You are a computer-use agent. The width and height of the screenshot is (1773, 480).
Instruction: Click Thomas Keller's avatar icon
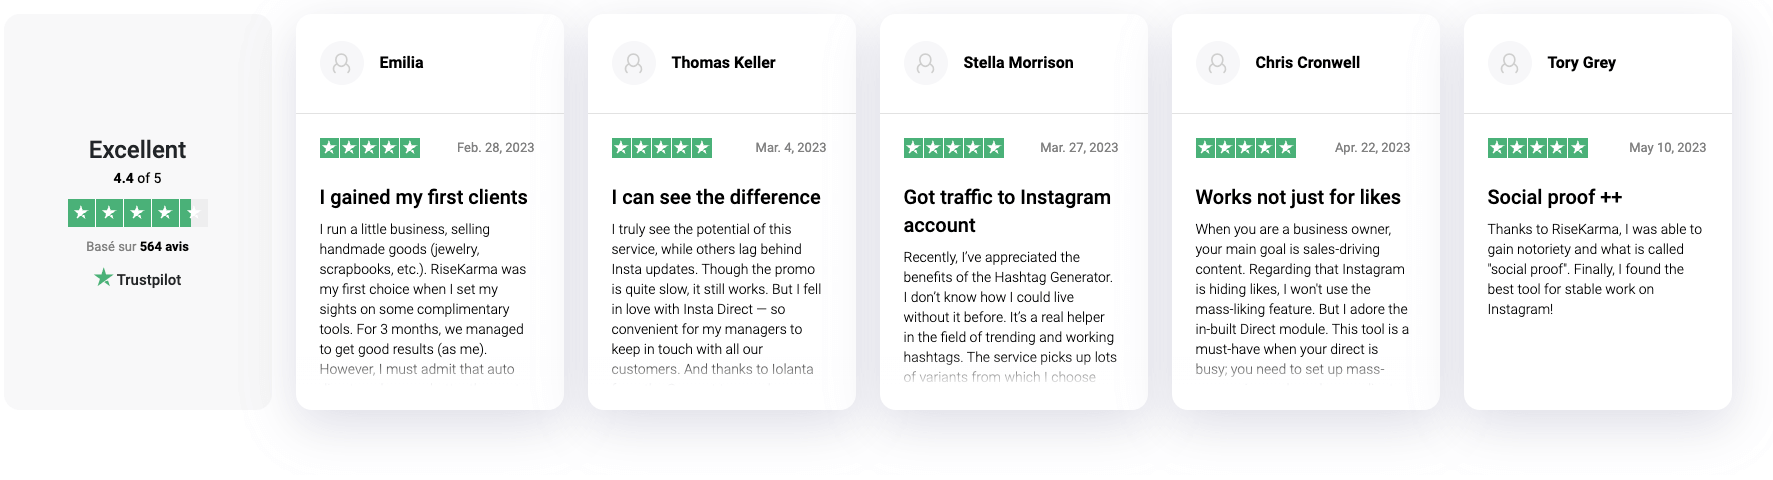(634, 63)
